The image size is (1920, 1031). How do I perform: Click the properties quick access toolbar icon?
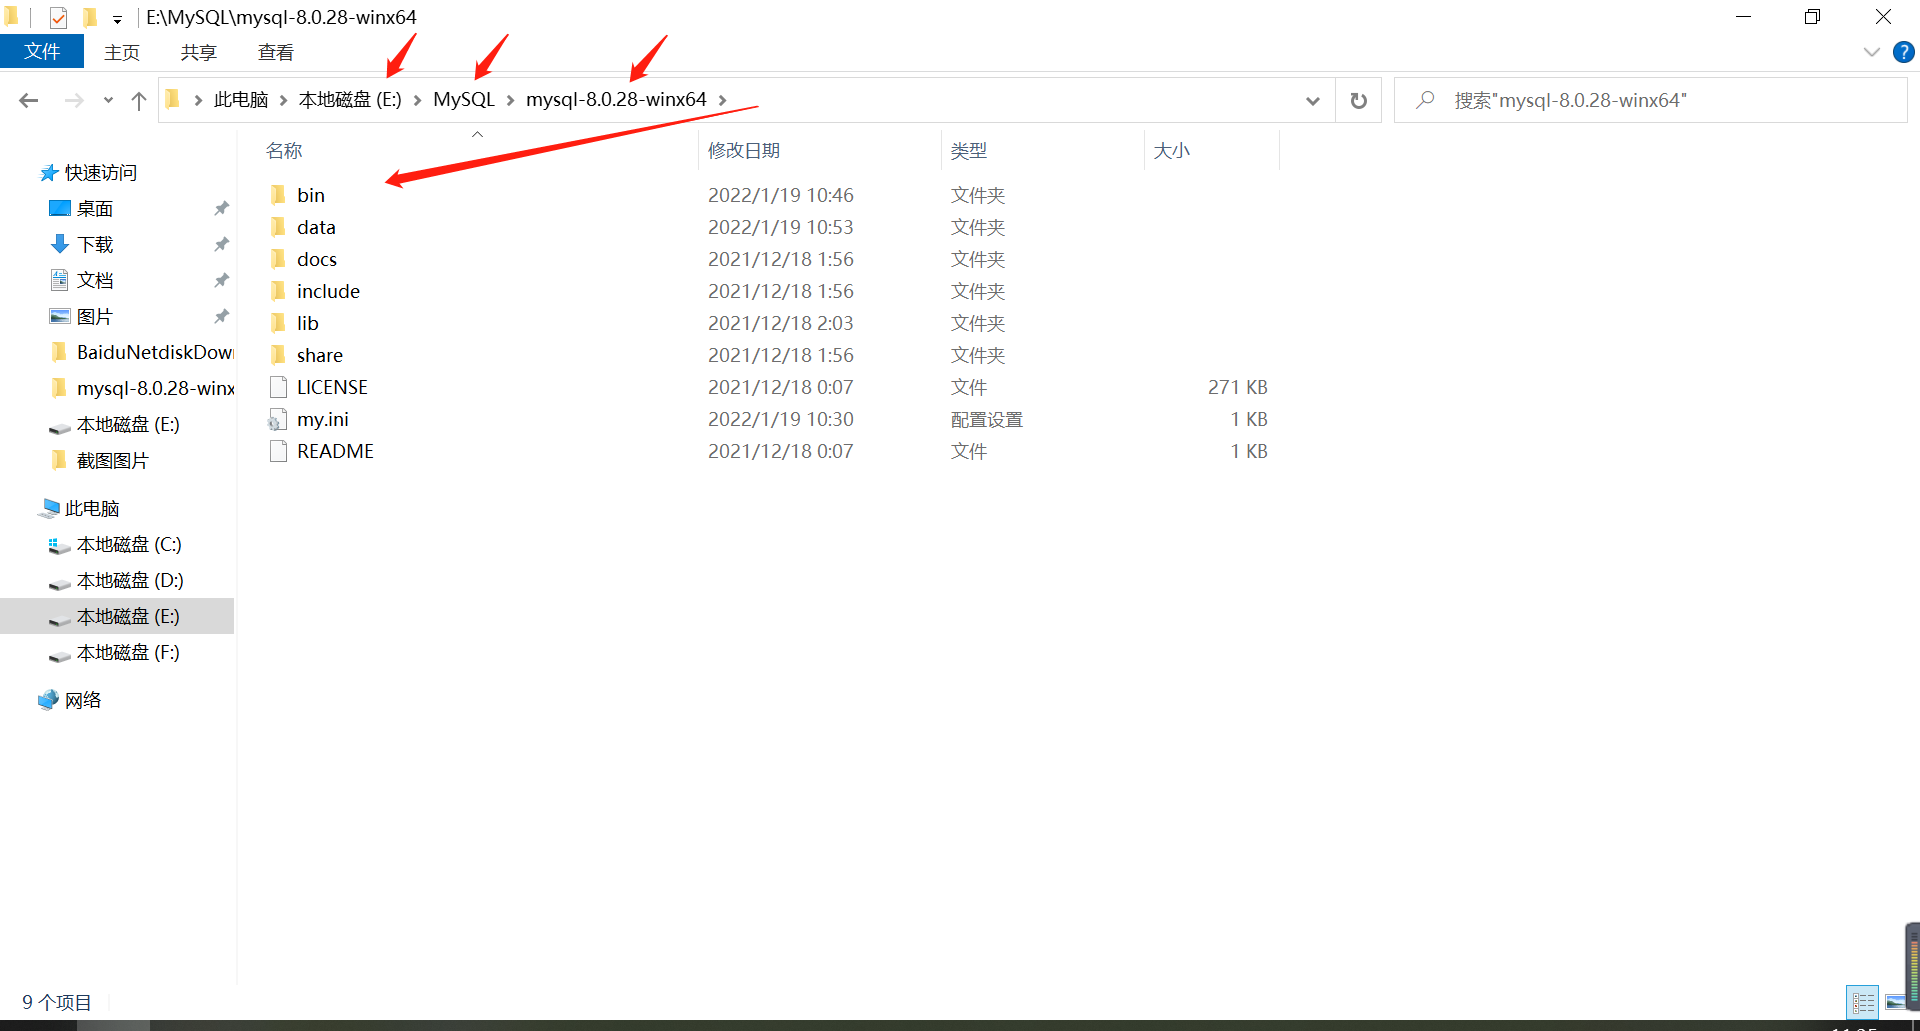58,17
